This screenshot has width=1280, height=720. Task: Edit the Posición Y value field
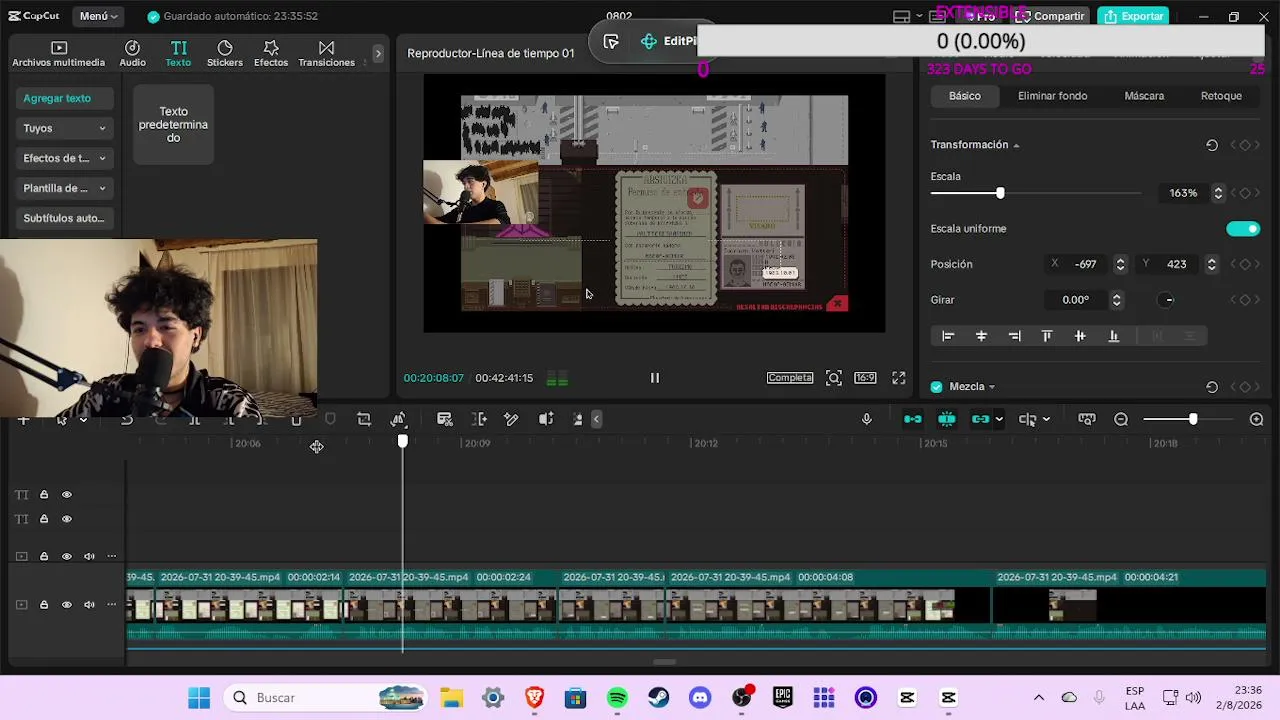click(x=1177, y=264)
